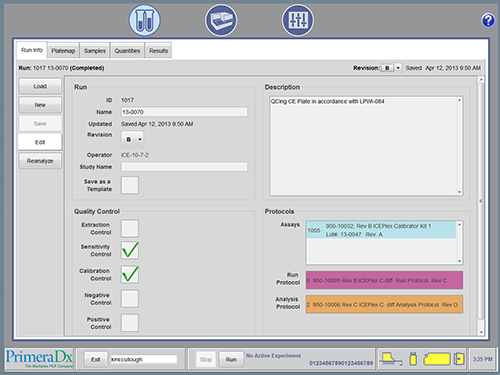Open the instrument tray icon
The height and width of the screenshot is (375, 500).
[221, 20]
